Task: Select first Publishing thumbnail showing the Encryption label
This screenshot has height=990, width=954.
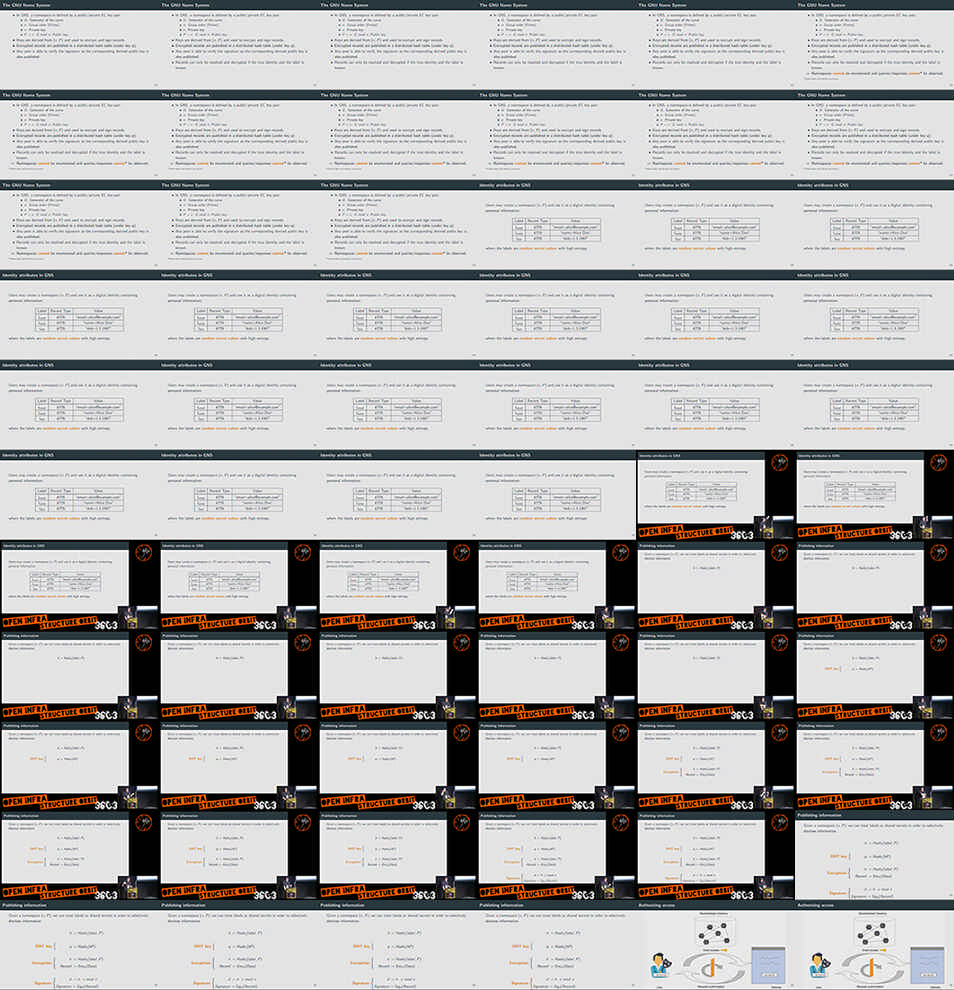Action: (x=714, y=765)
